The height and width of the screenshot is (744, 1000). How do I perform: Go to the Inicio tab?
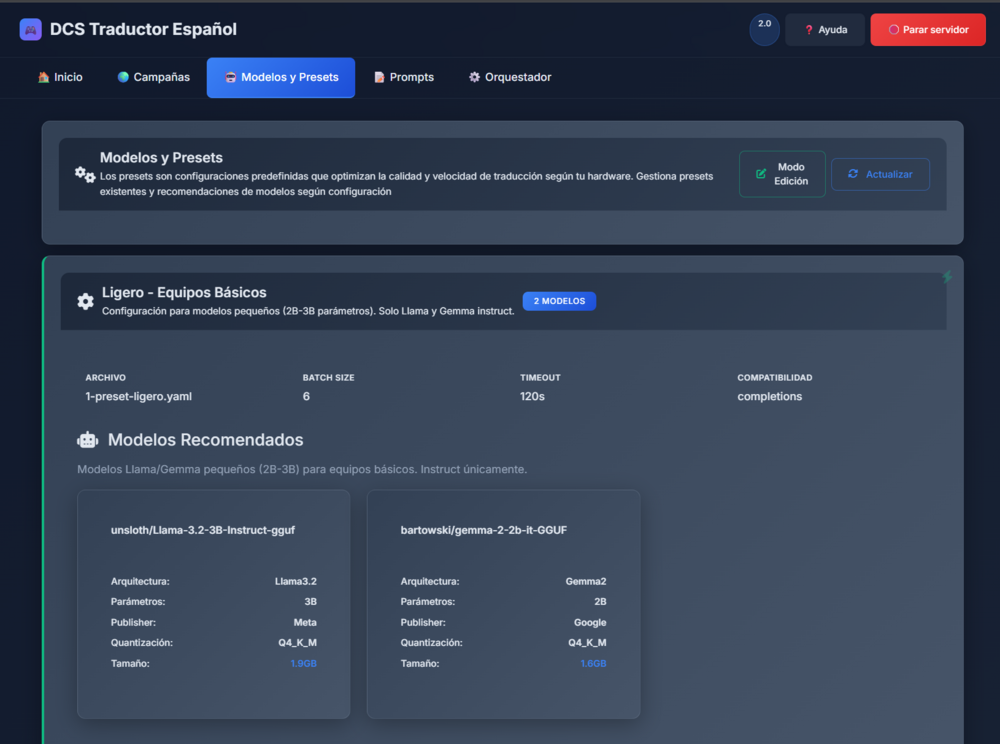click(x=60, y=77)
